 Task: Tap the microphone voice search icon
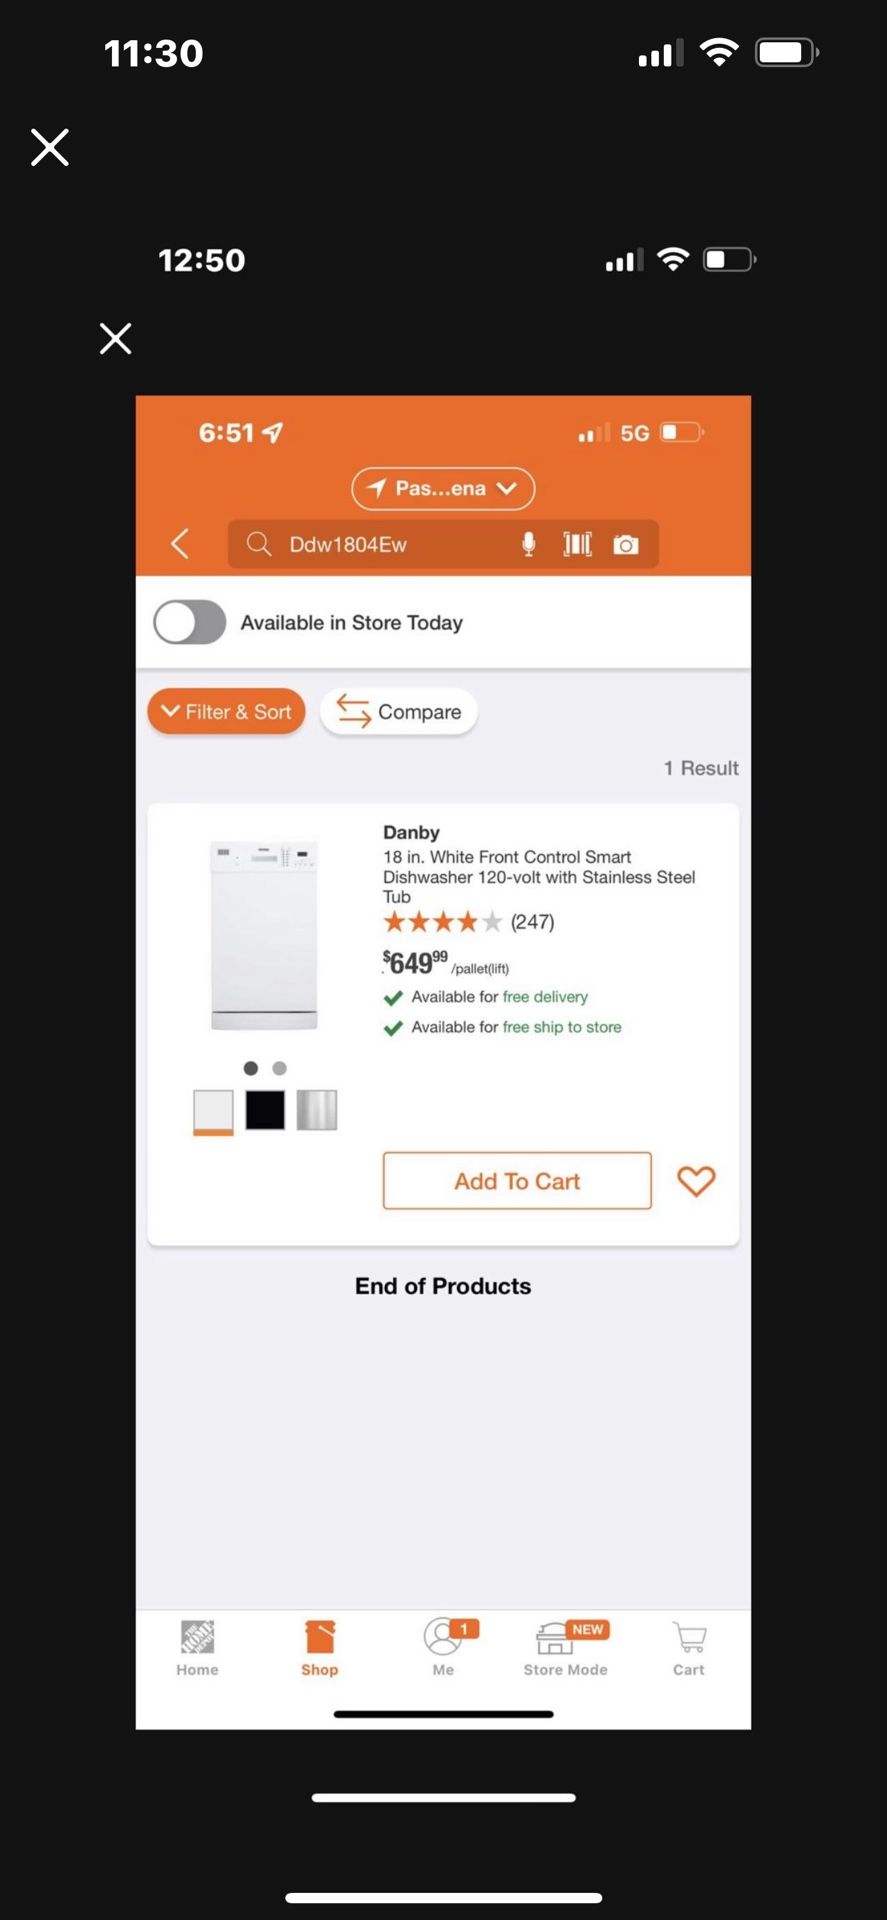pos(528,544)
